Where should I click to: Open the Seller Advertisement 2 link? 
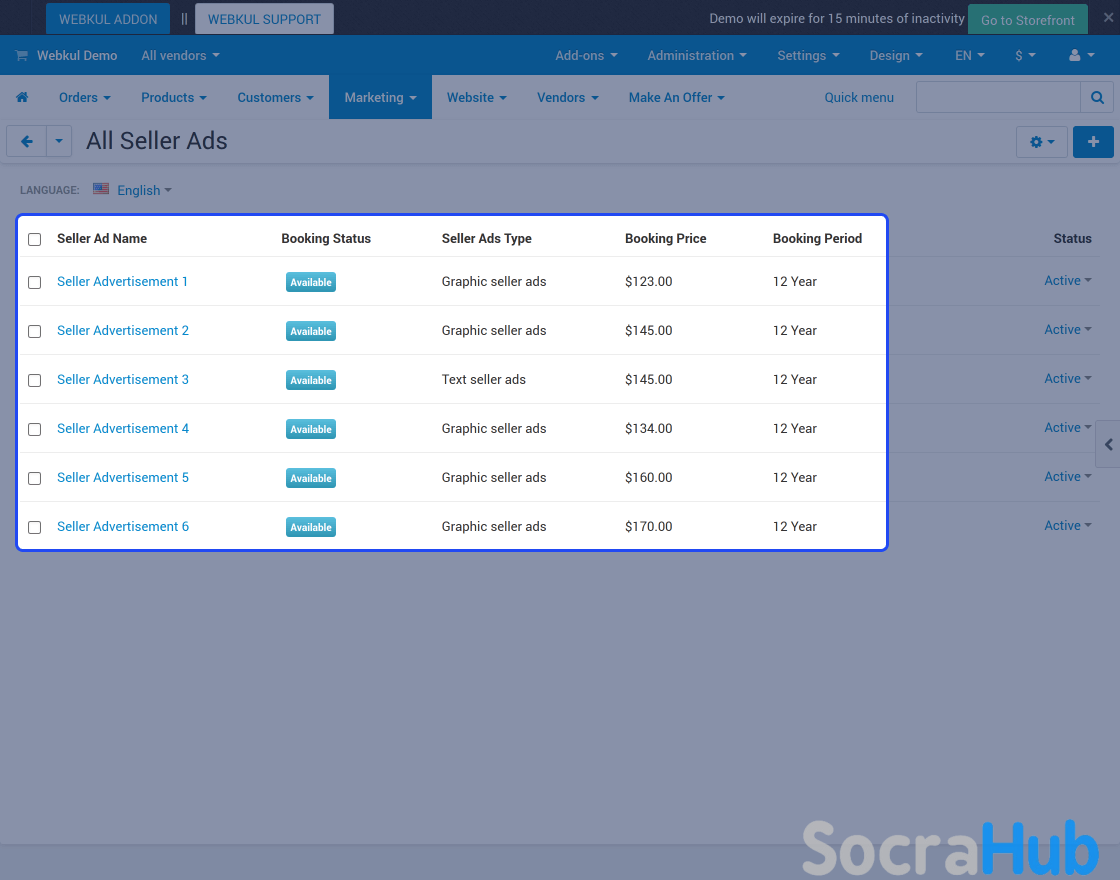point(123,331)
